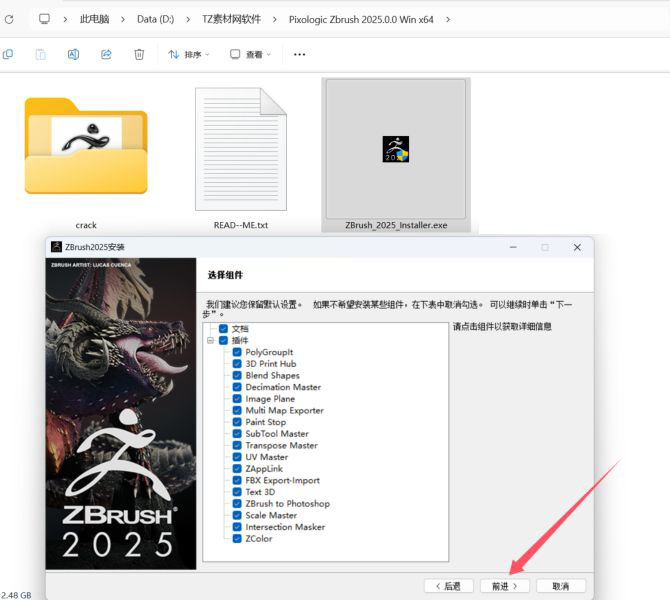This screenshot has height=600, width=670.
Task: Uncheck the Paint Stop plugin
Action: [x=237, y=422]
